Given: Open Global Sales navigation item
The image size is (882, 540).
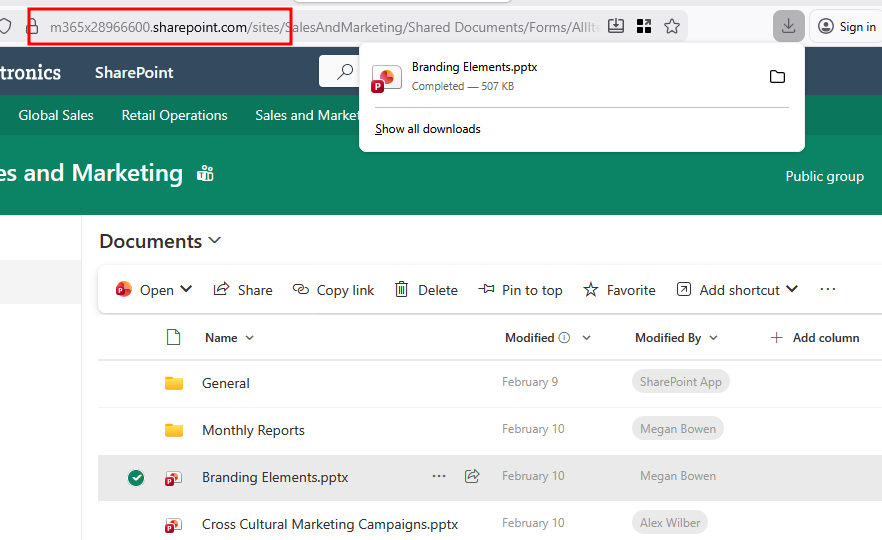Looking at the screenshot, I should click(56, 115).
